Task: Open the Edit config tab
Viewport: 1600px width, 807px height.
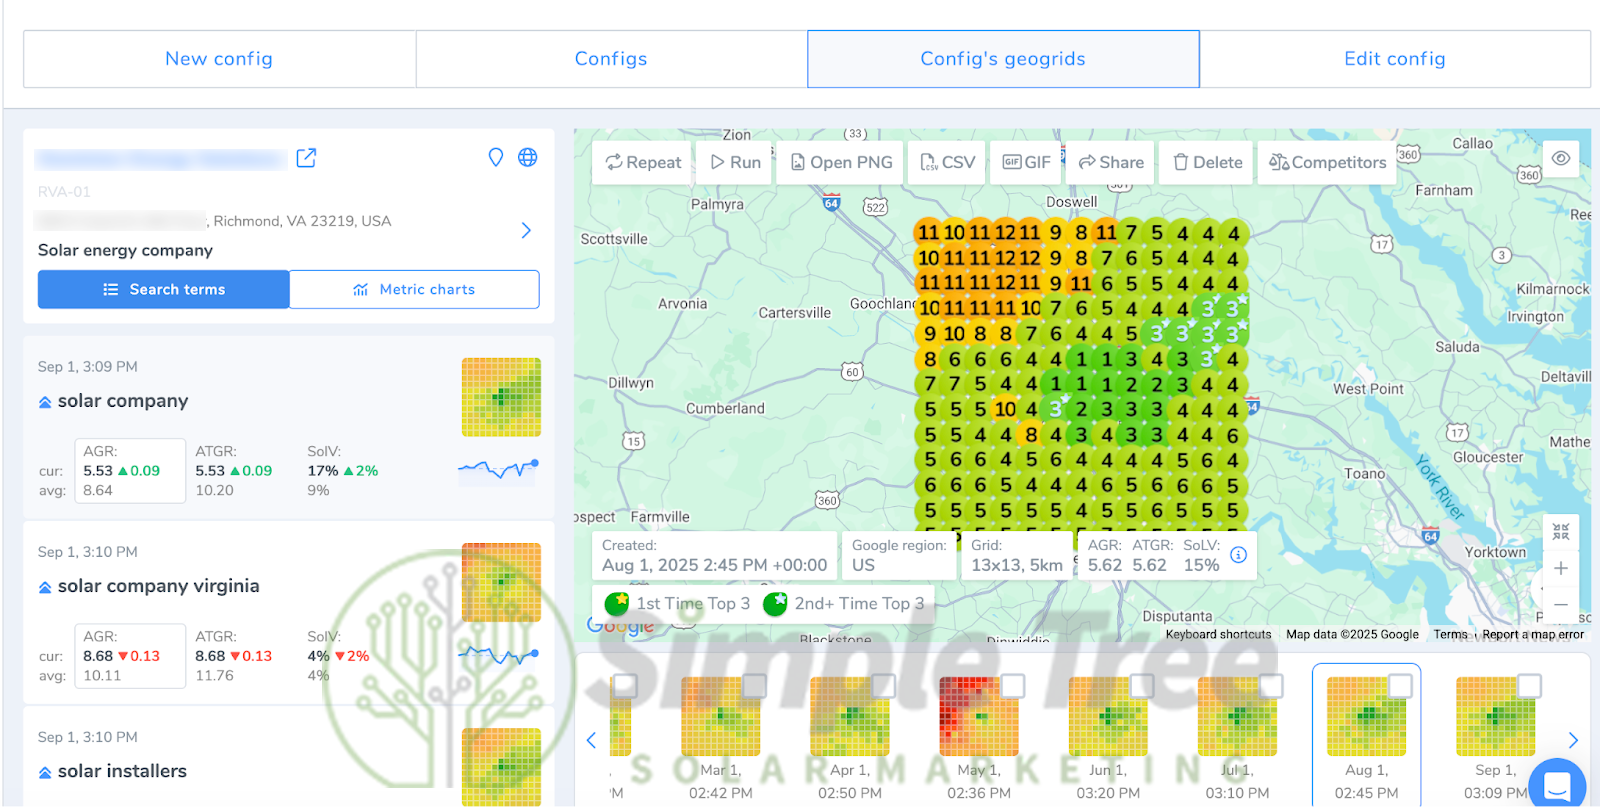Action: click(x=1395, y=59)
